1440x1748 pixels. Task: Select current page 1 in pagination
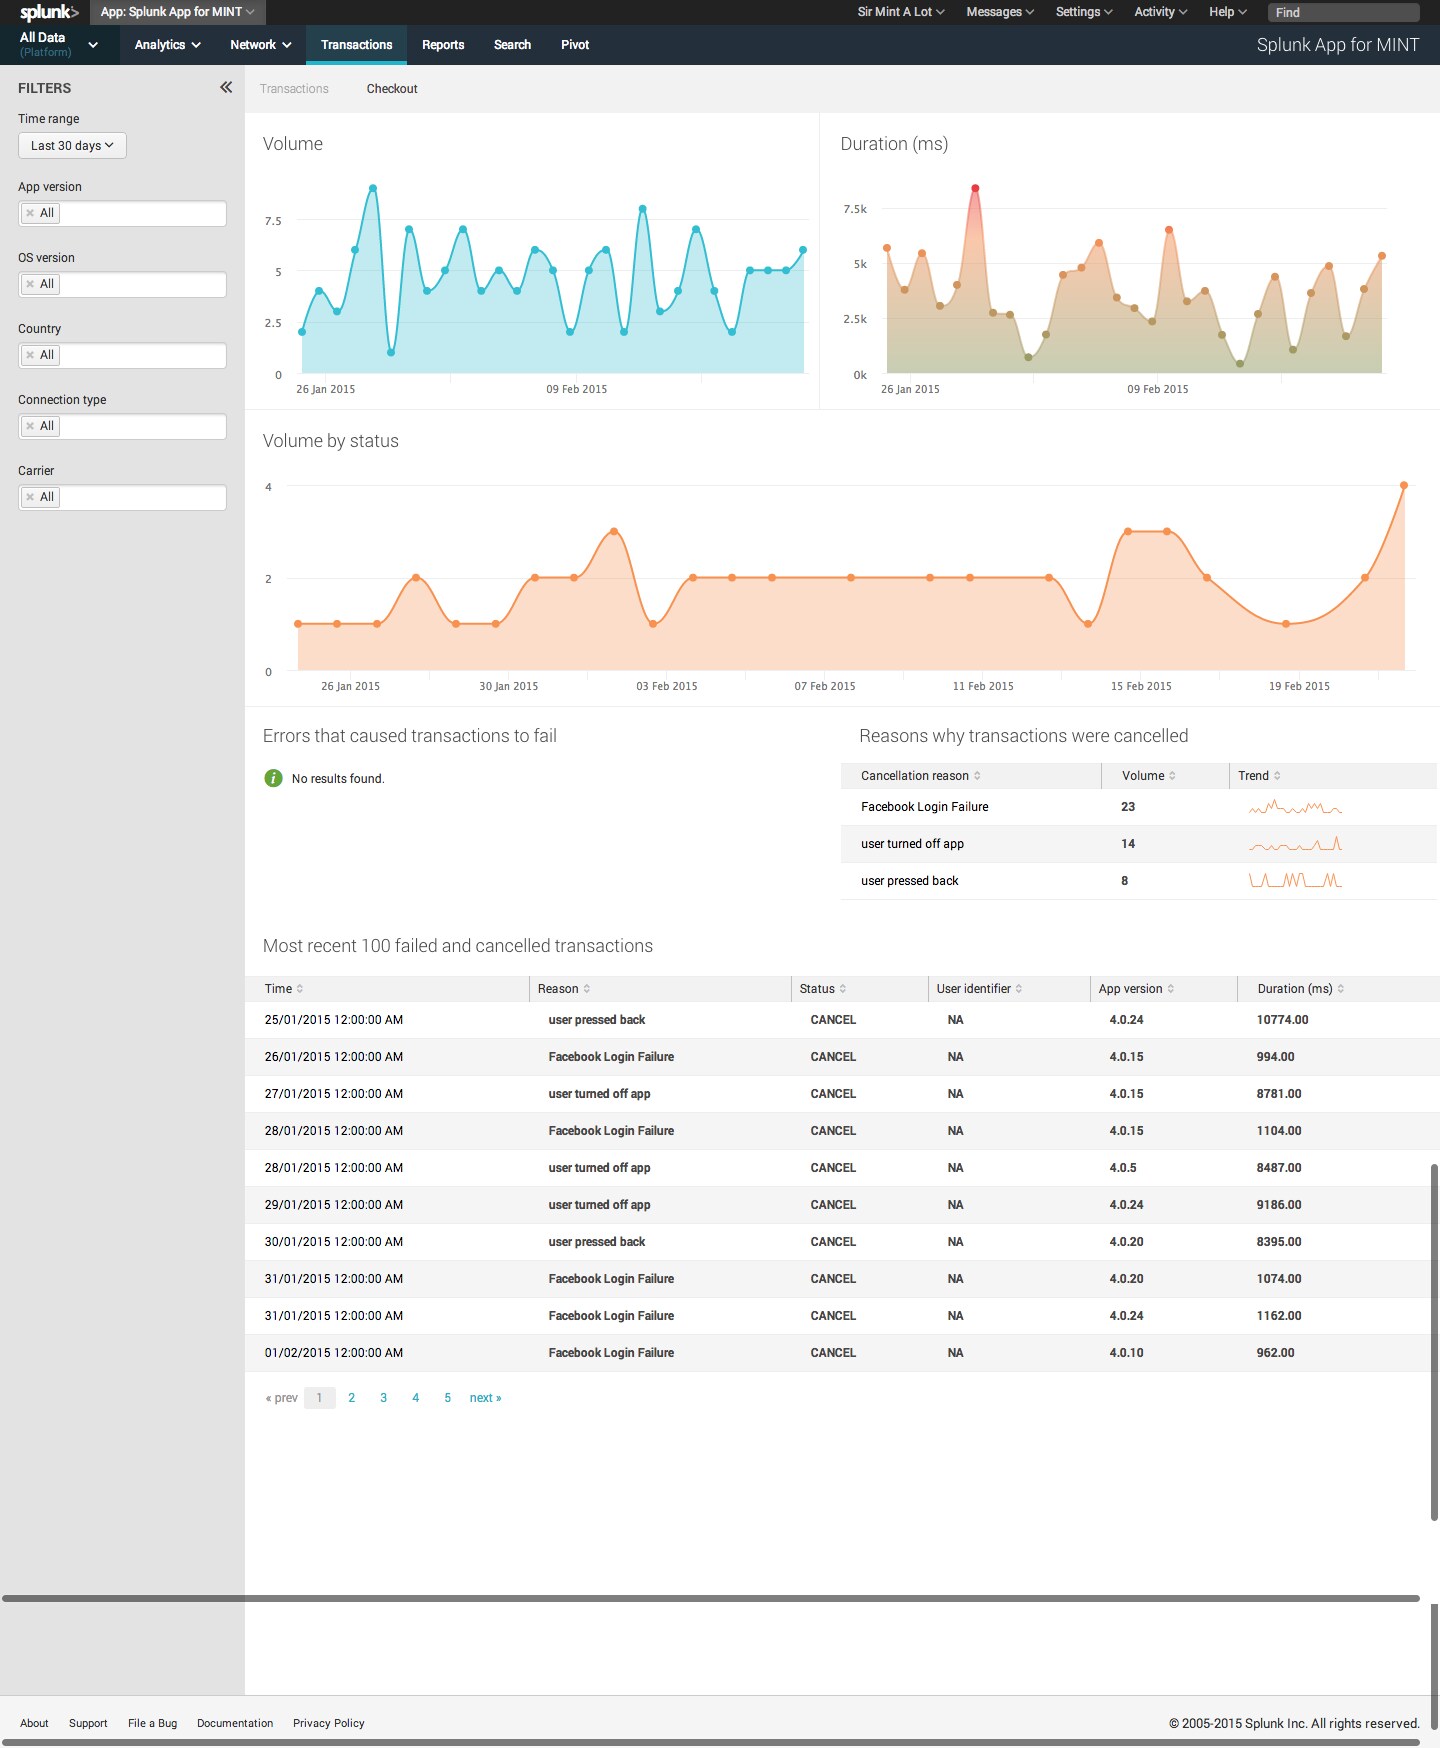319,1398
